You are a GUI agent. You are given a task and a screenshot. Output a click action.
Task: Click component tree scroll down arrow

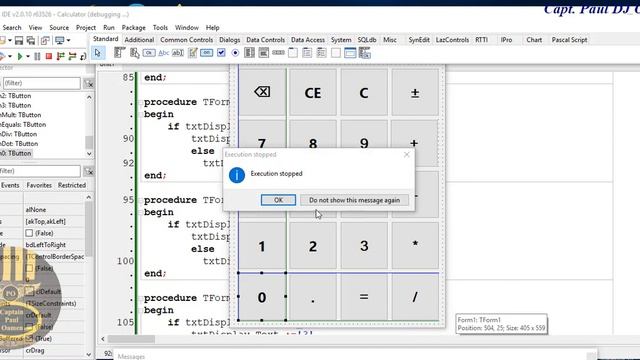coord(89,154)
